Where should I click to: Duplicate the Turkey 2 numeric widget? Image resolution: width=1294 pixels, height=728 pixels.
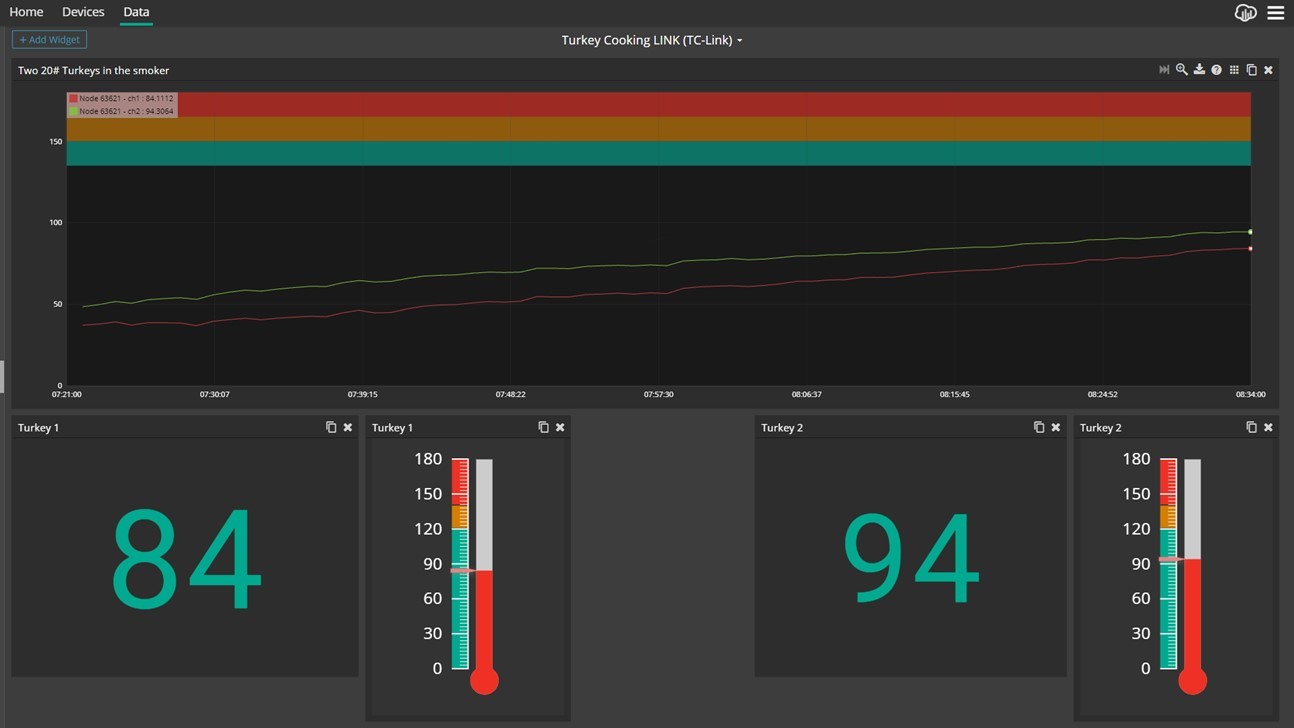(x=1039, y=427)
